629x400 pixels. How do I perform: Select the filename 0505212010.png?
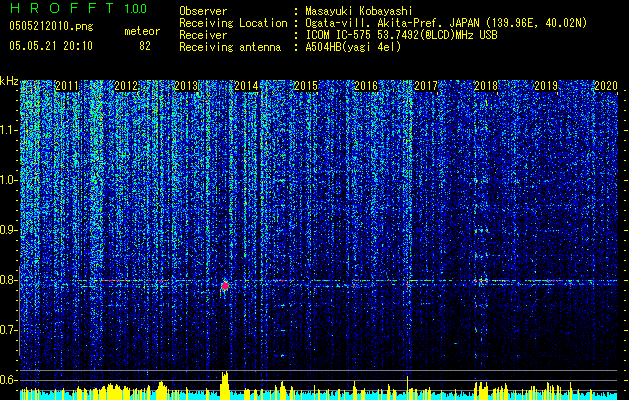(x=51, y=26)
